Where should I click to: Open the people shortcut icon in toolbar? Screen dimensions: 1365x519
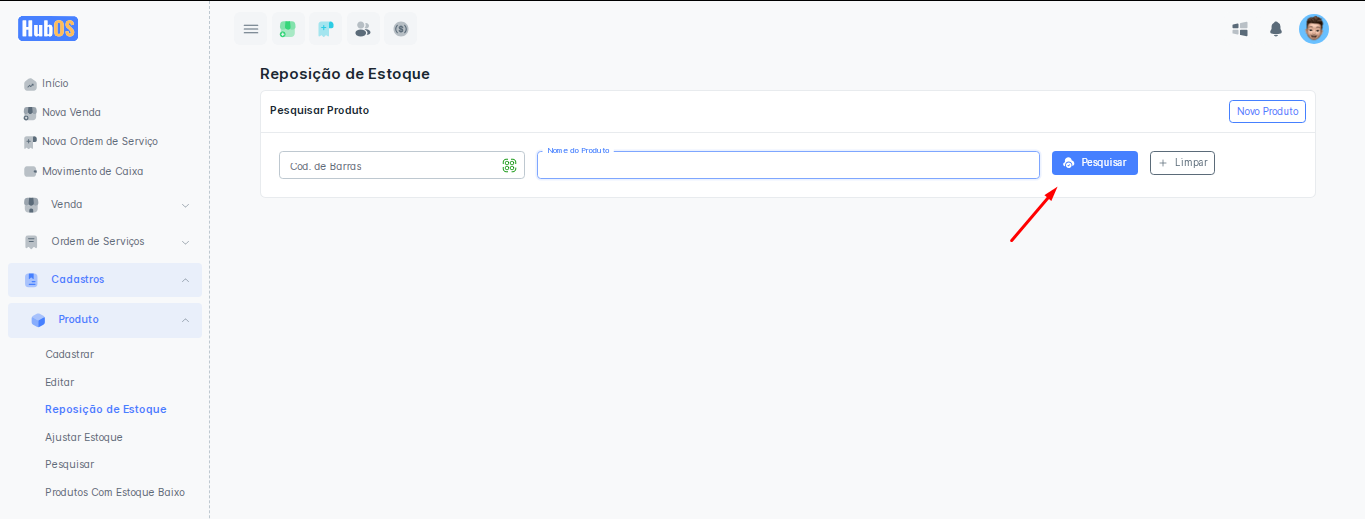coord(363,29)
